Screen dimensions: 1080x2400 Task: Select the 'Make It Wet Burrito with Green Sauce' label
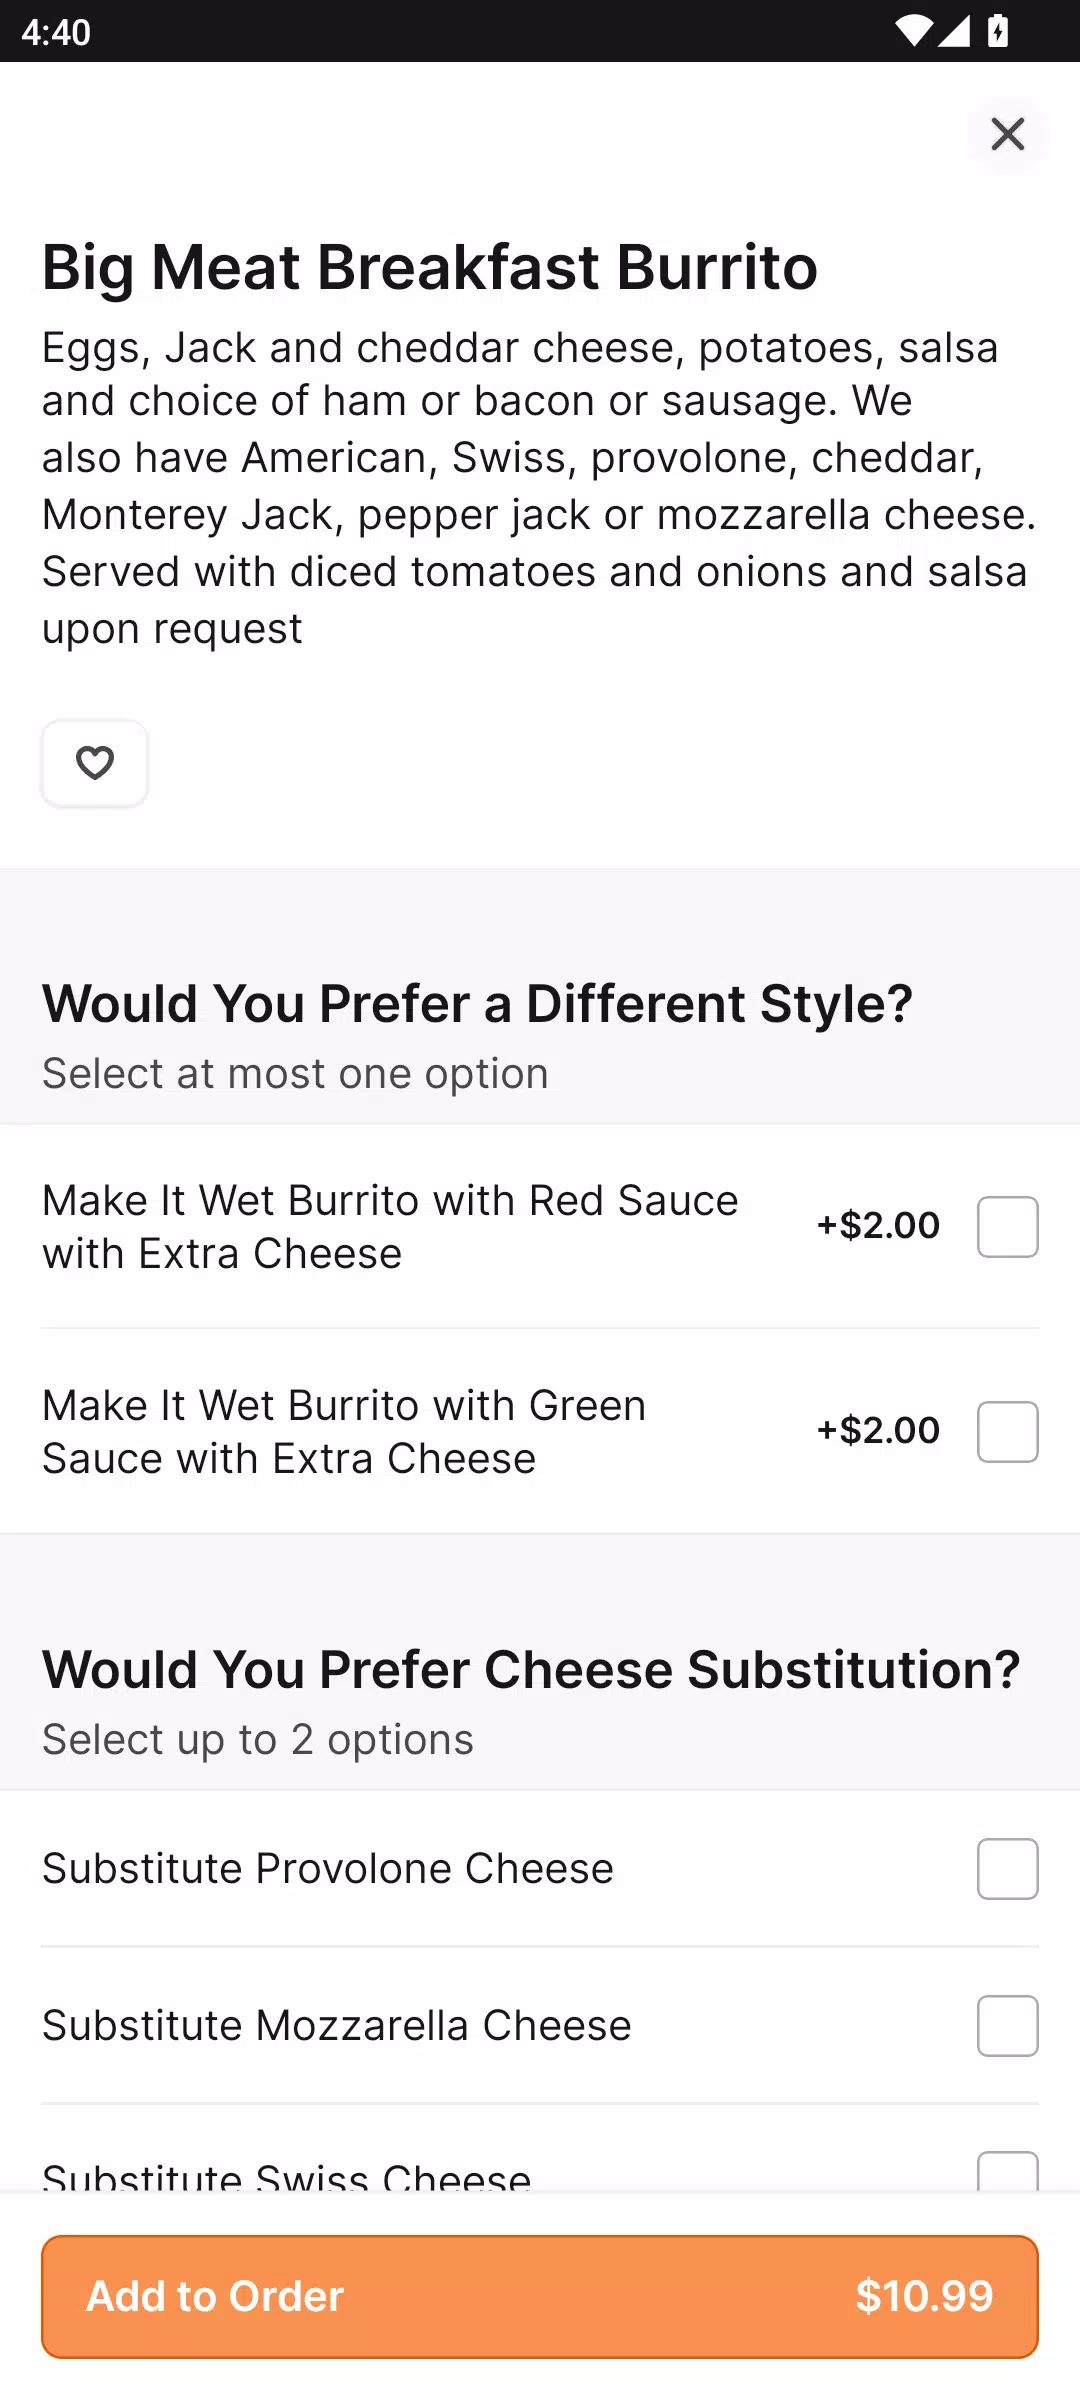(x=344, y=1431)
